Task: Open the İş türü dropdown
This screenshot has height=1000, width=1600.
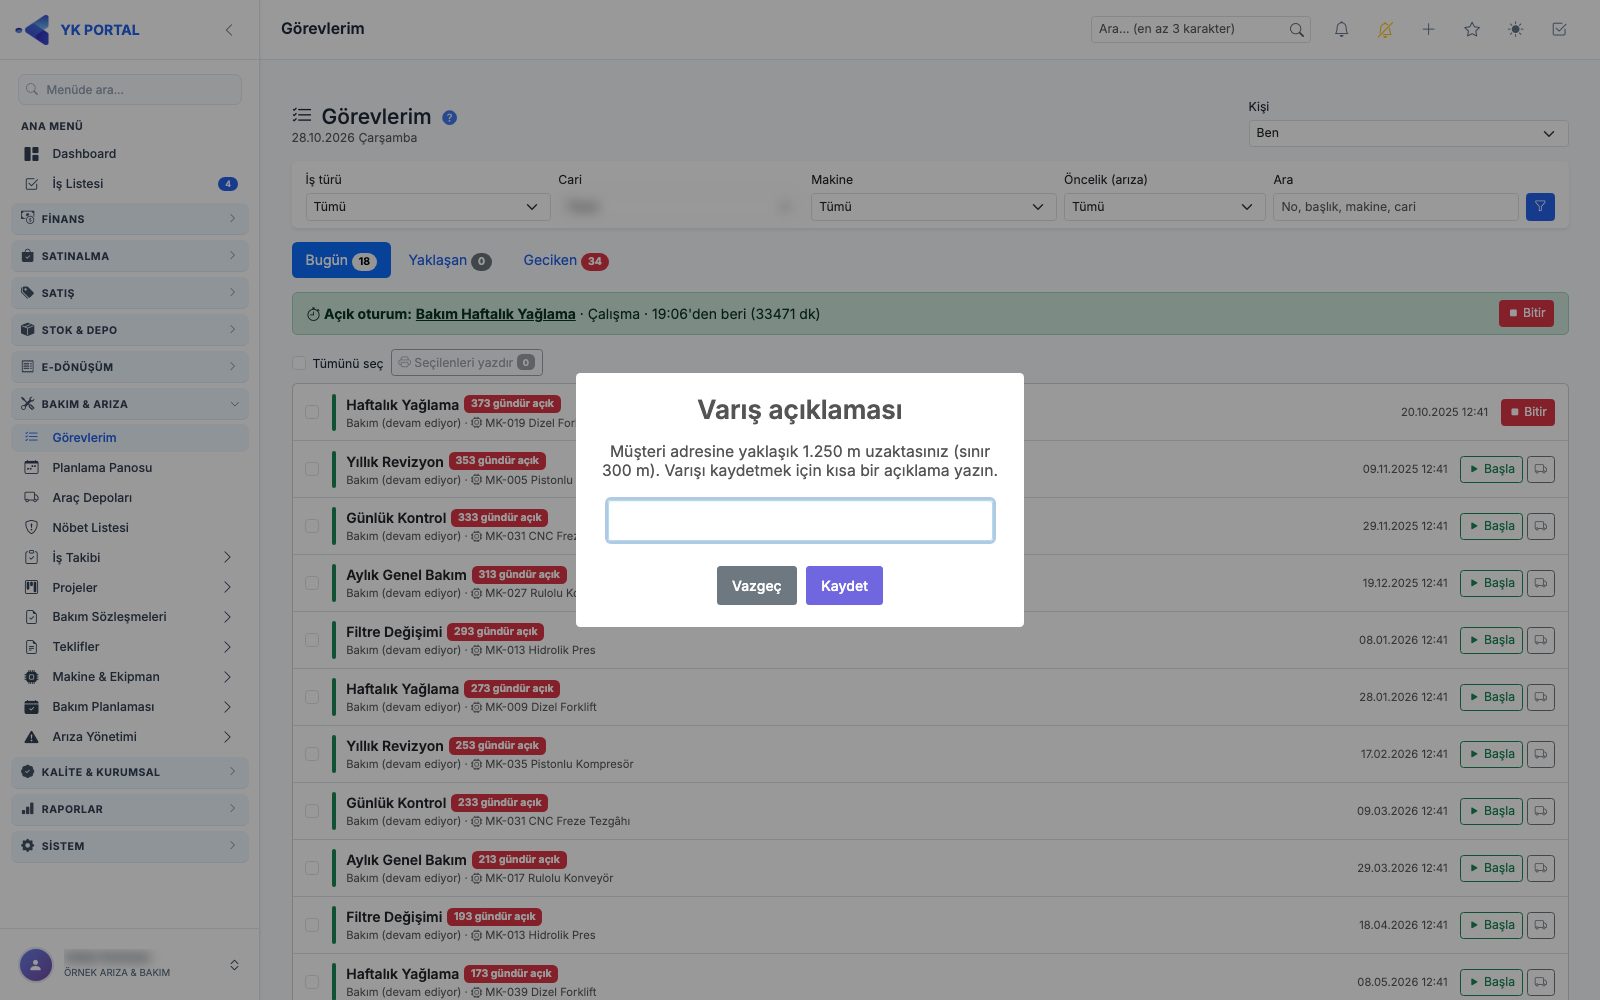Action: (428, 207)
